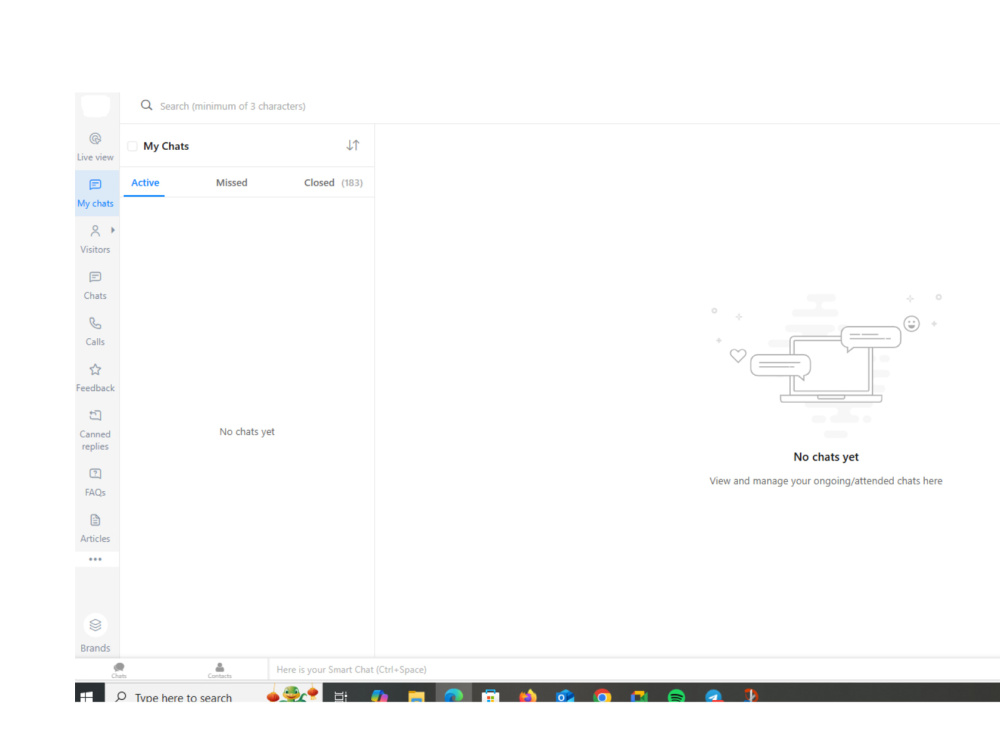Open the FAQs section
Image resolution: width=1000 pixels, height=750 pixels.
[x=95, y=482]
